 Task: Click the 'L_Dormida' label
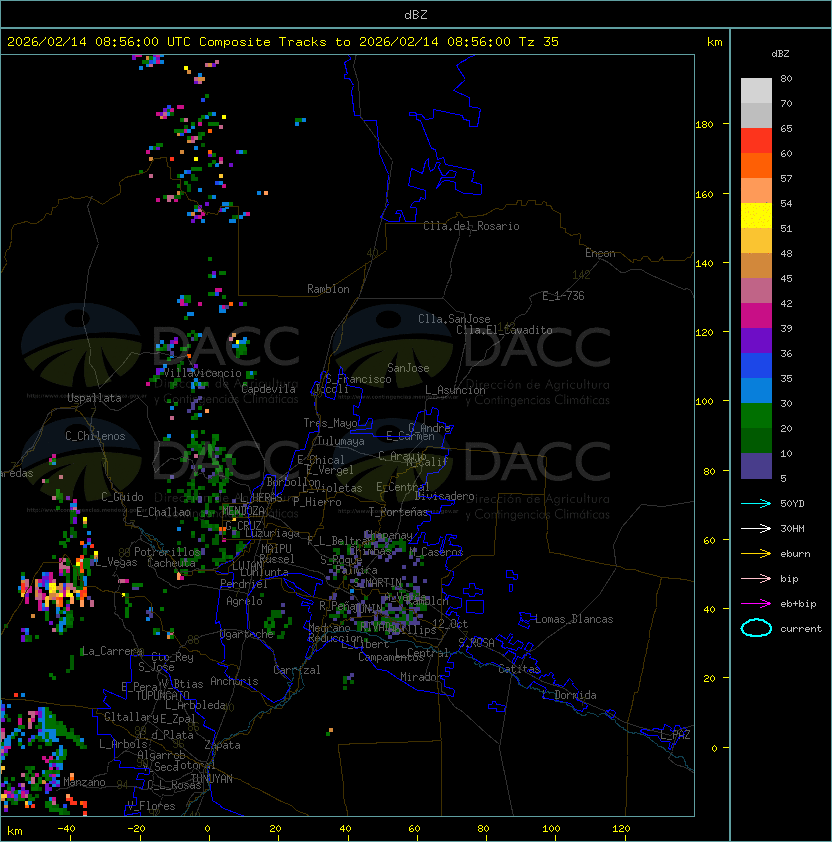click(x=569, y=695)
